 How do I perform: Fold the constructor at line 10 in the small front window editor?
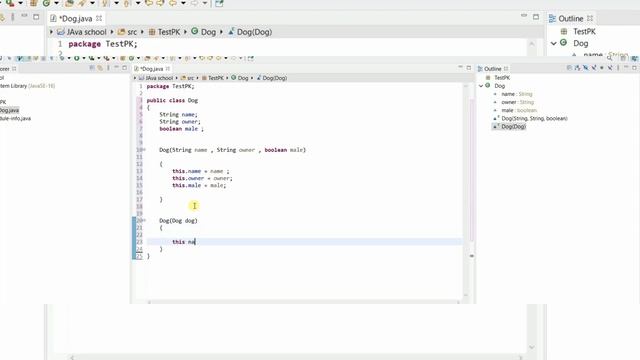tap(144, 150)
